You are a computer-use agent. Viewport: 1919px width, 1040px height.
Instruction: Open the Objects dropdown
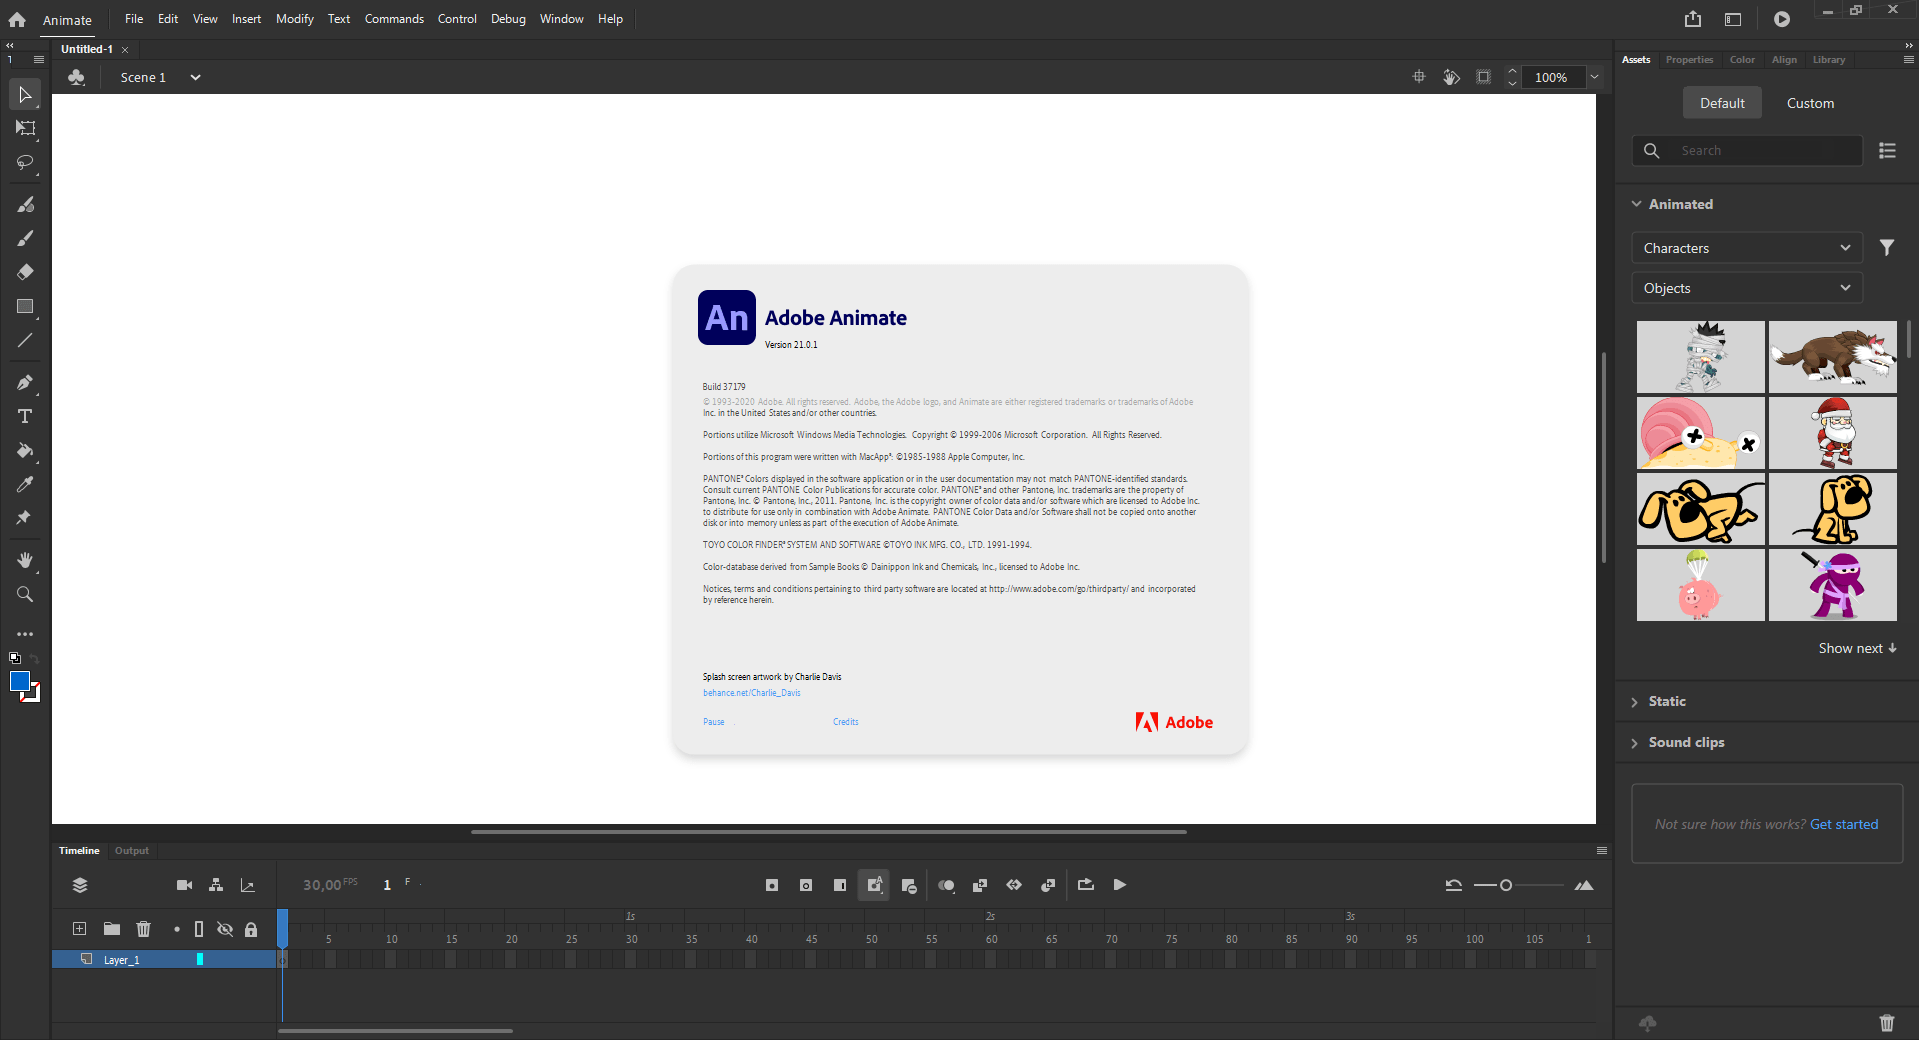pyautogui.click(x=1747, y=288)
